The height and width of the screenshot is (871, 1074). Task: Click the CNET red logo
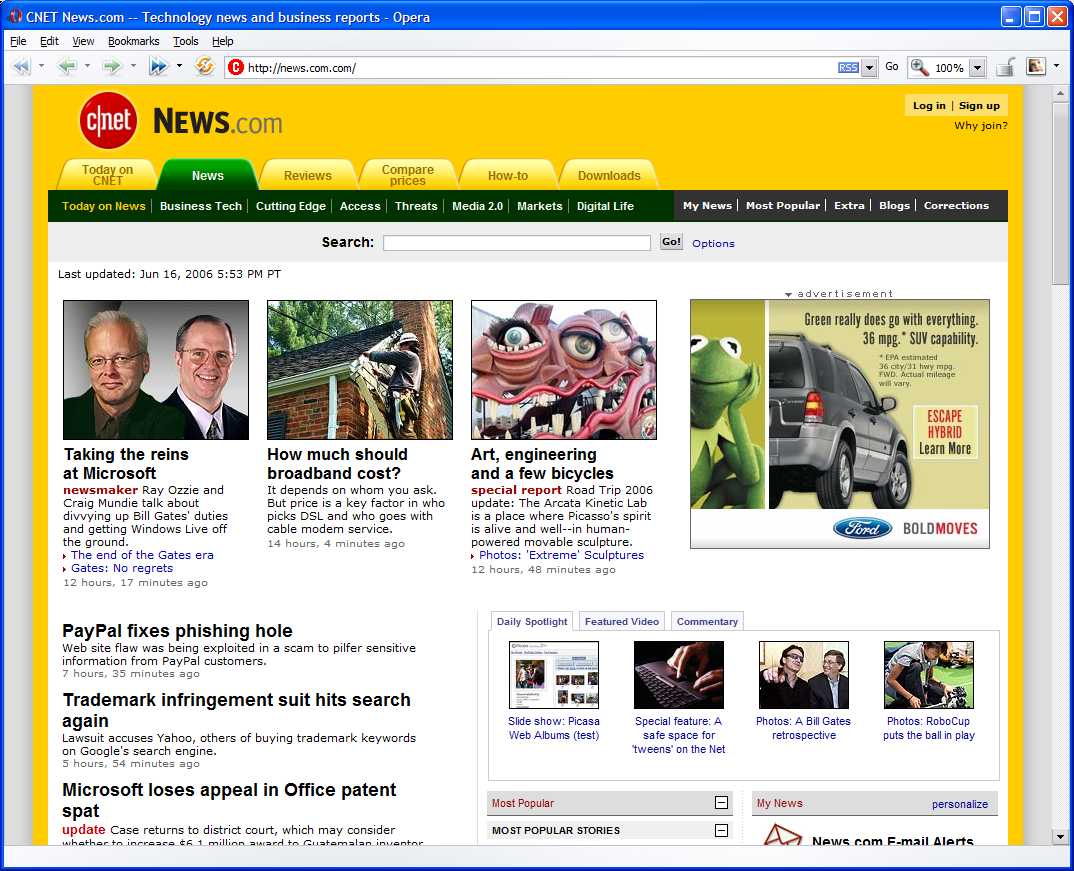pos(108,121)
